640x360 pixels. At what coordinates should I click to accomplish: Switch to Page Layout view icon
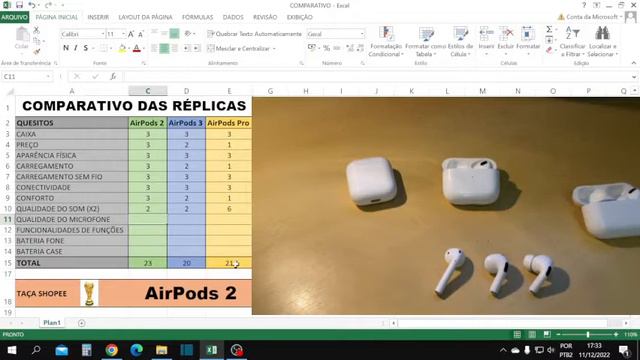coord(532,334)
